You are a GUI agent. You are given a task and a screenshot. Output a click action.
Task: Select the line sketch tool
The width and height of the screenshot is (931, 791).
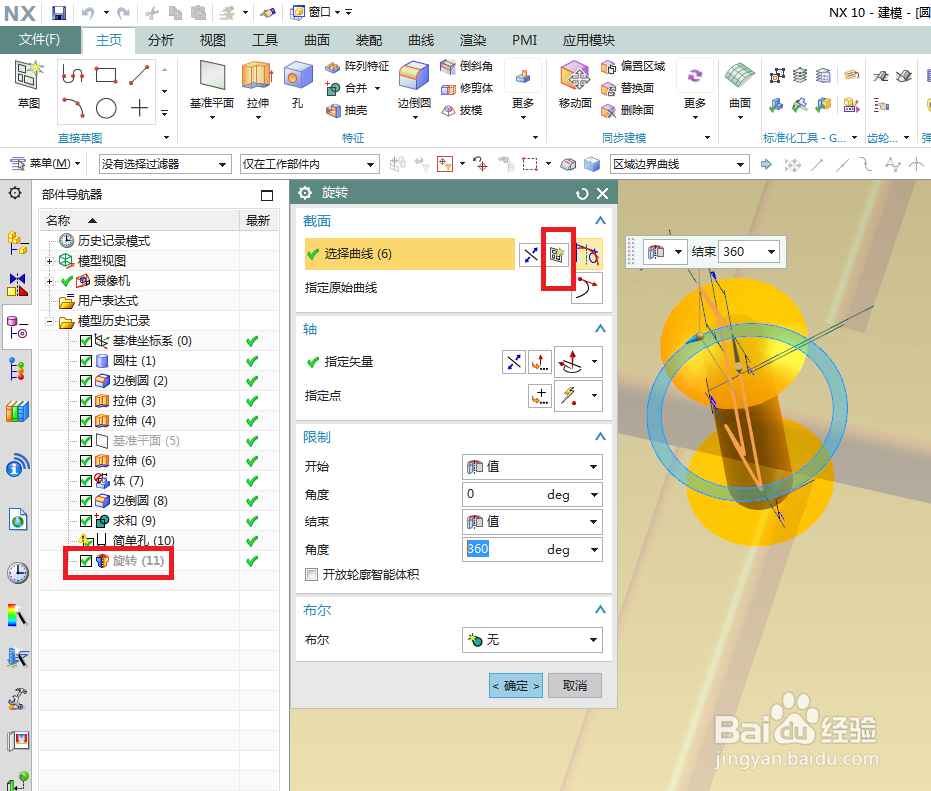pos(140,75)
